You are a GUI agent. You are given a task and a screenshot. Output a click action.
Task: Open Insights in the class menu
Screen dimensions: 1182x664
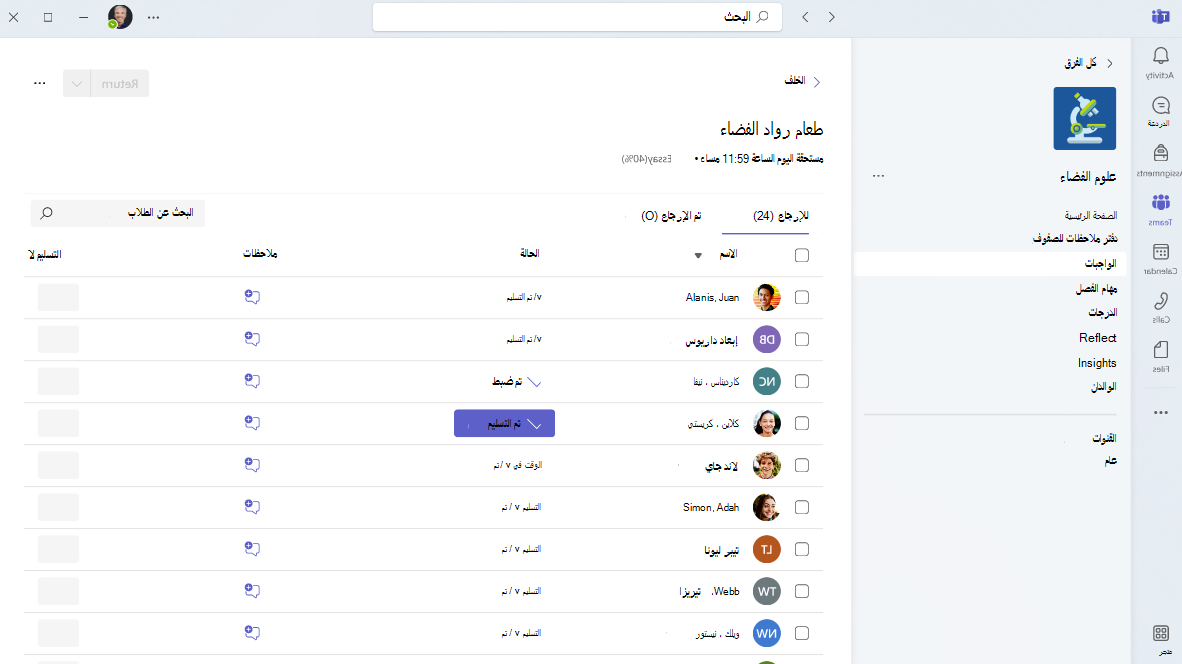(x=1097, y=363)
